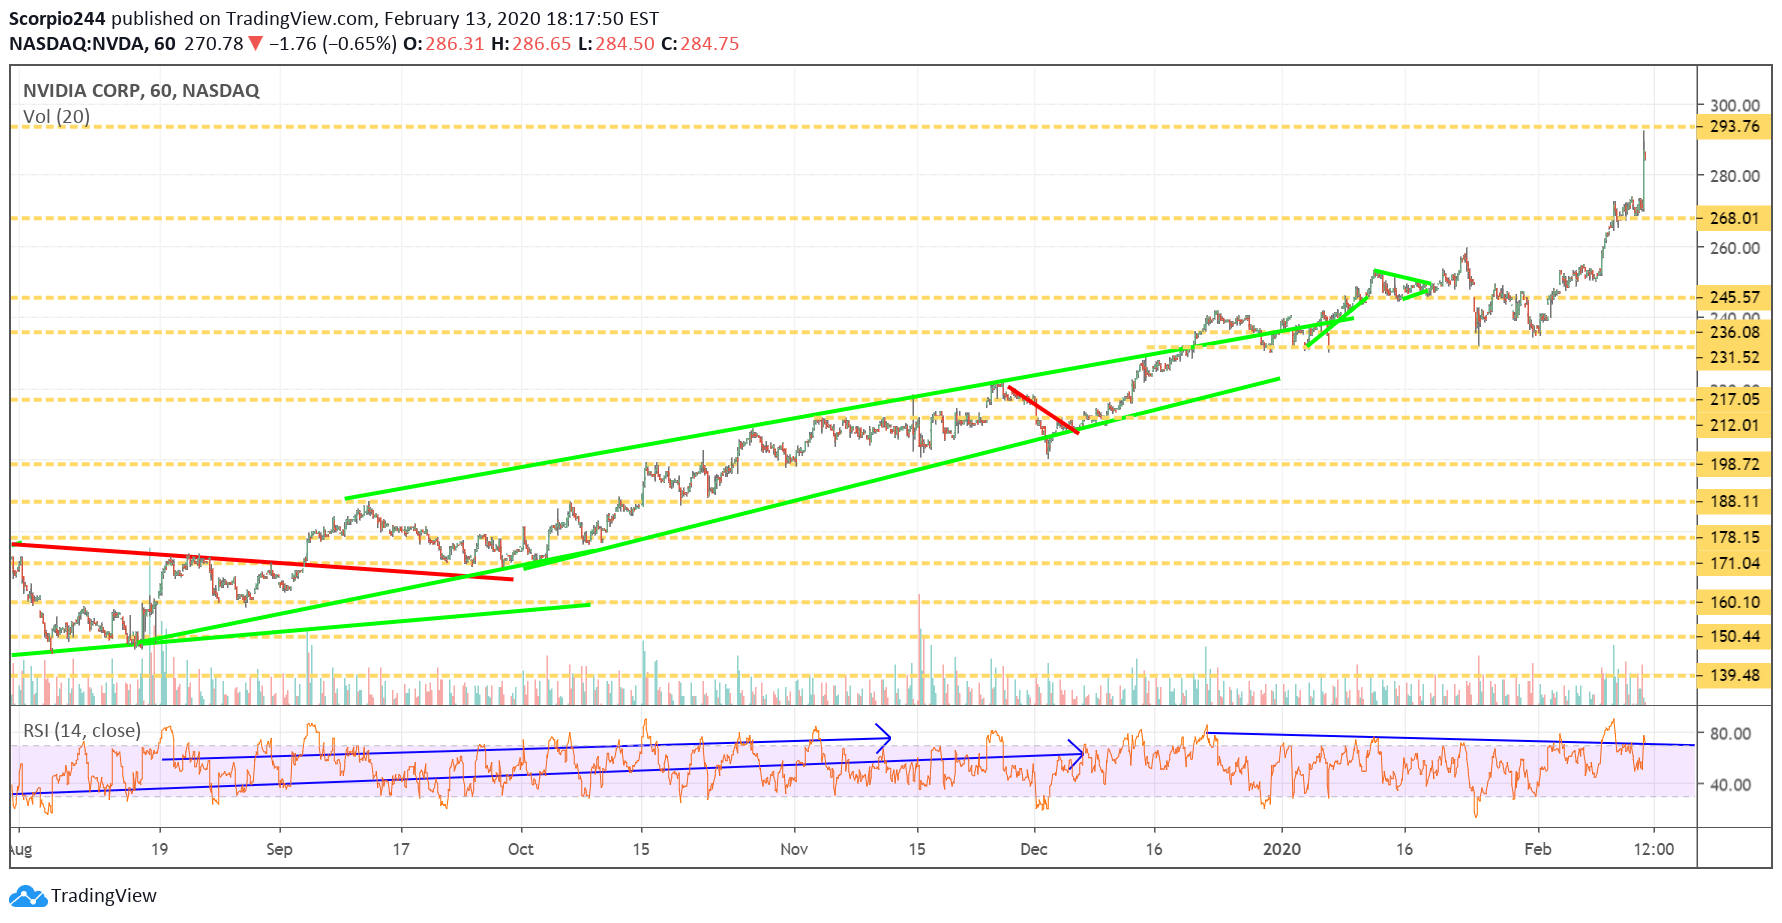
Task: Click the −1.76 (−0.65%) change text
Action: (x=333, y=44)
